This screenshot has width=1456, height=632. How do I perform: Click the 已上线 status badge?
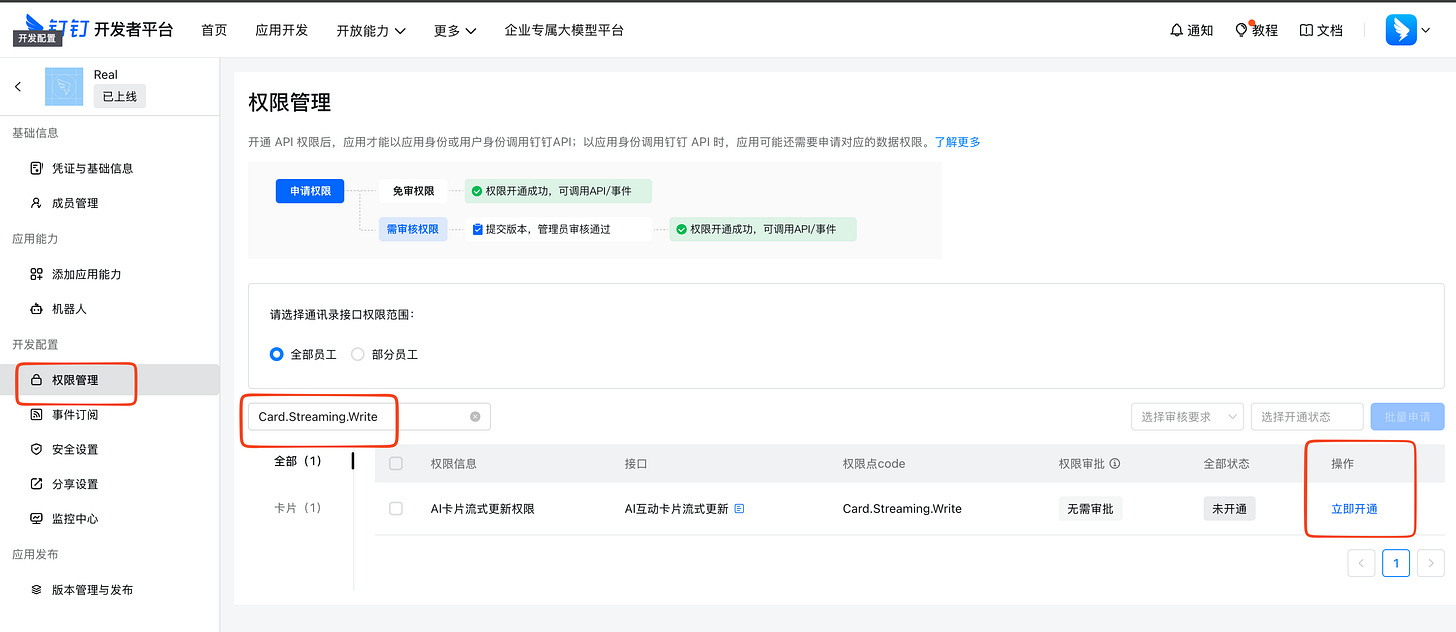point(120,96)
